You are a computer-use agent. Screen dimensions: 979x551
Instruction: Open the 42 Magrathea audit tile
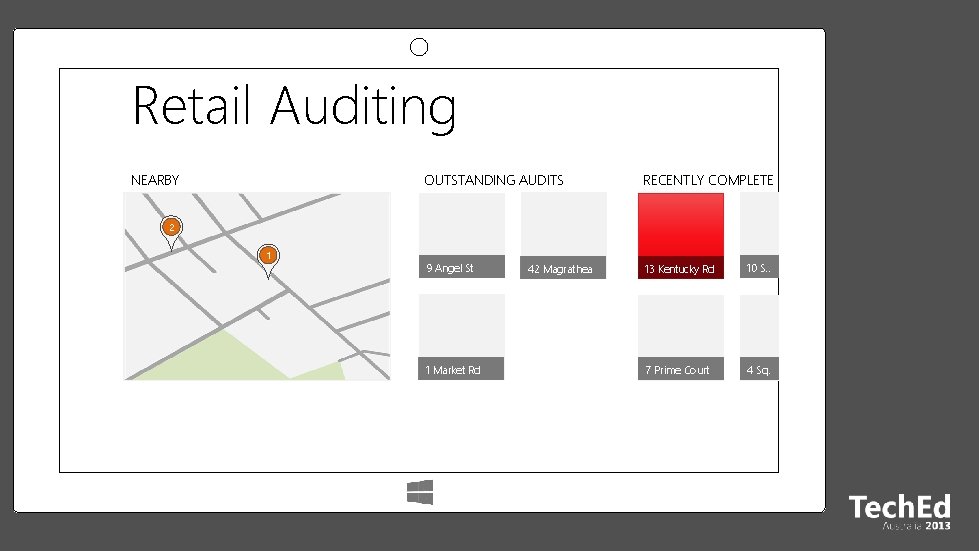(563, 236)
